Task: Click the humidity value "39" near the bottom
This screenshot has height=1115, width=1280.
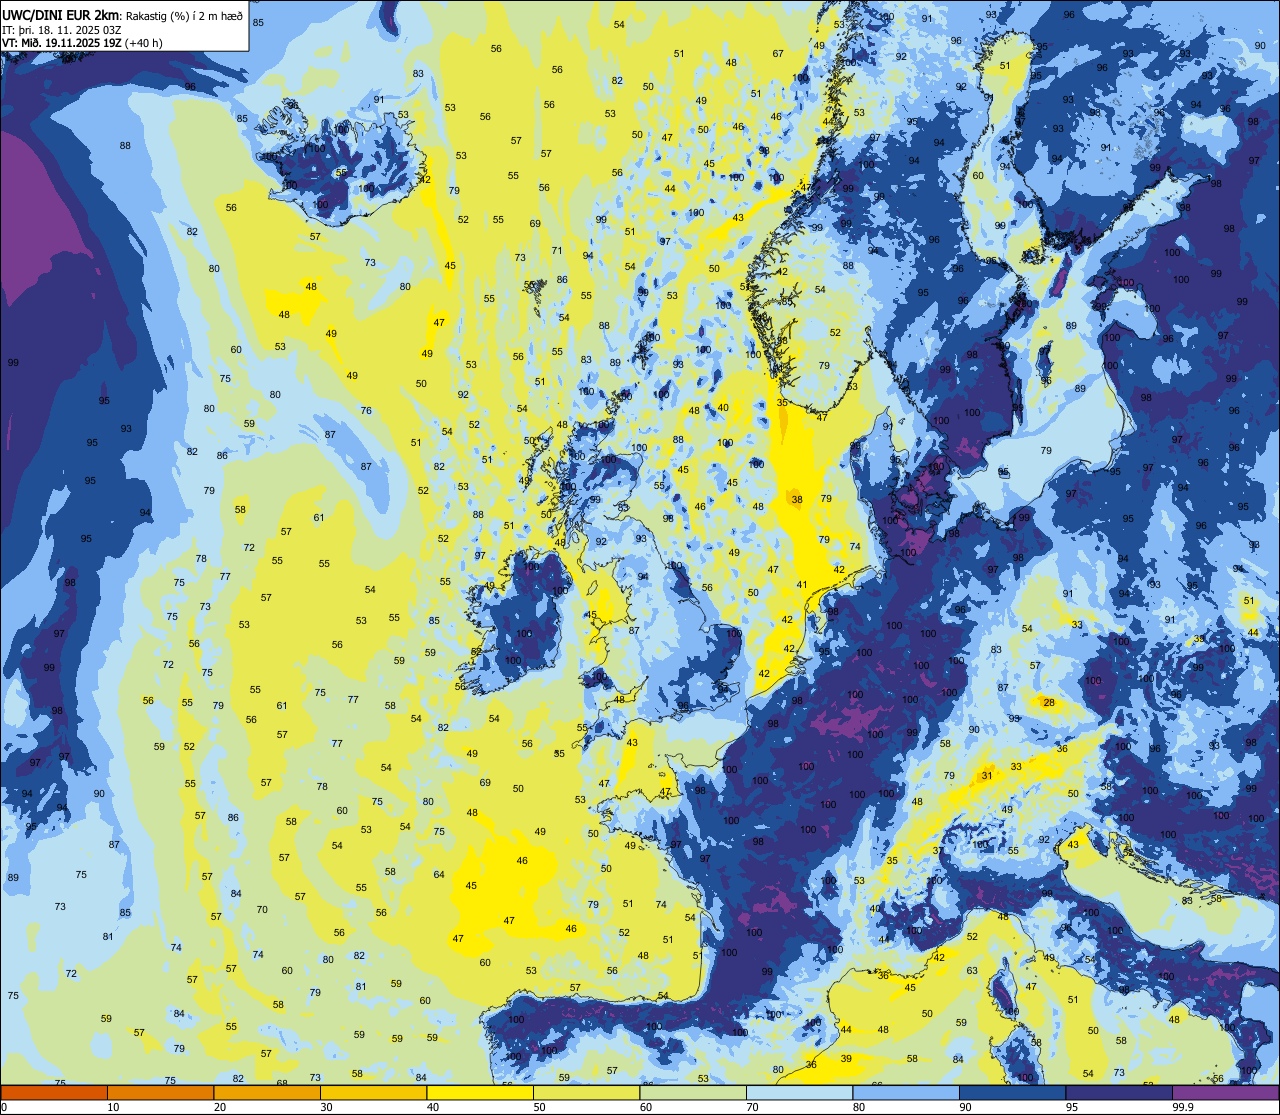Action: click(x=846, y=1059)
